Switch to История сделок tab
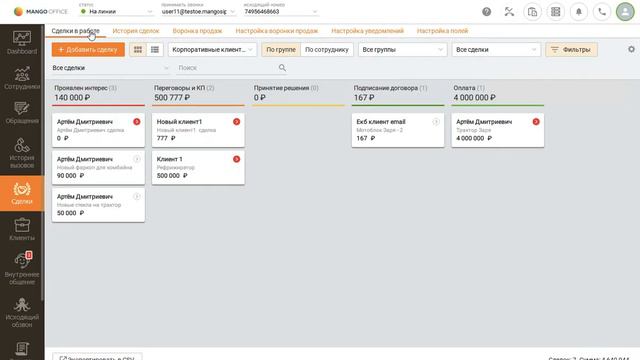 coord(136,31)
